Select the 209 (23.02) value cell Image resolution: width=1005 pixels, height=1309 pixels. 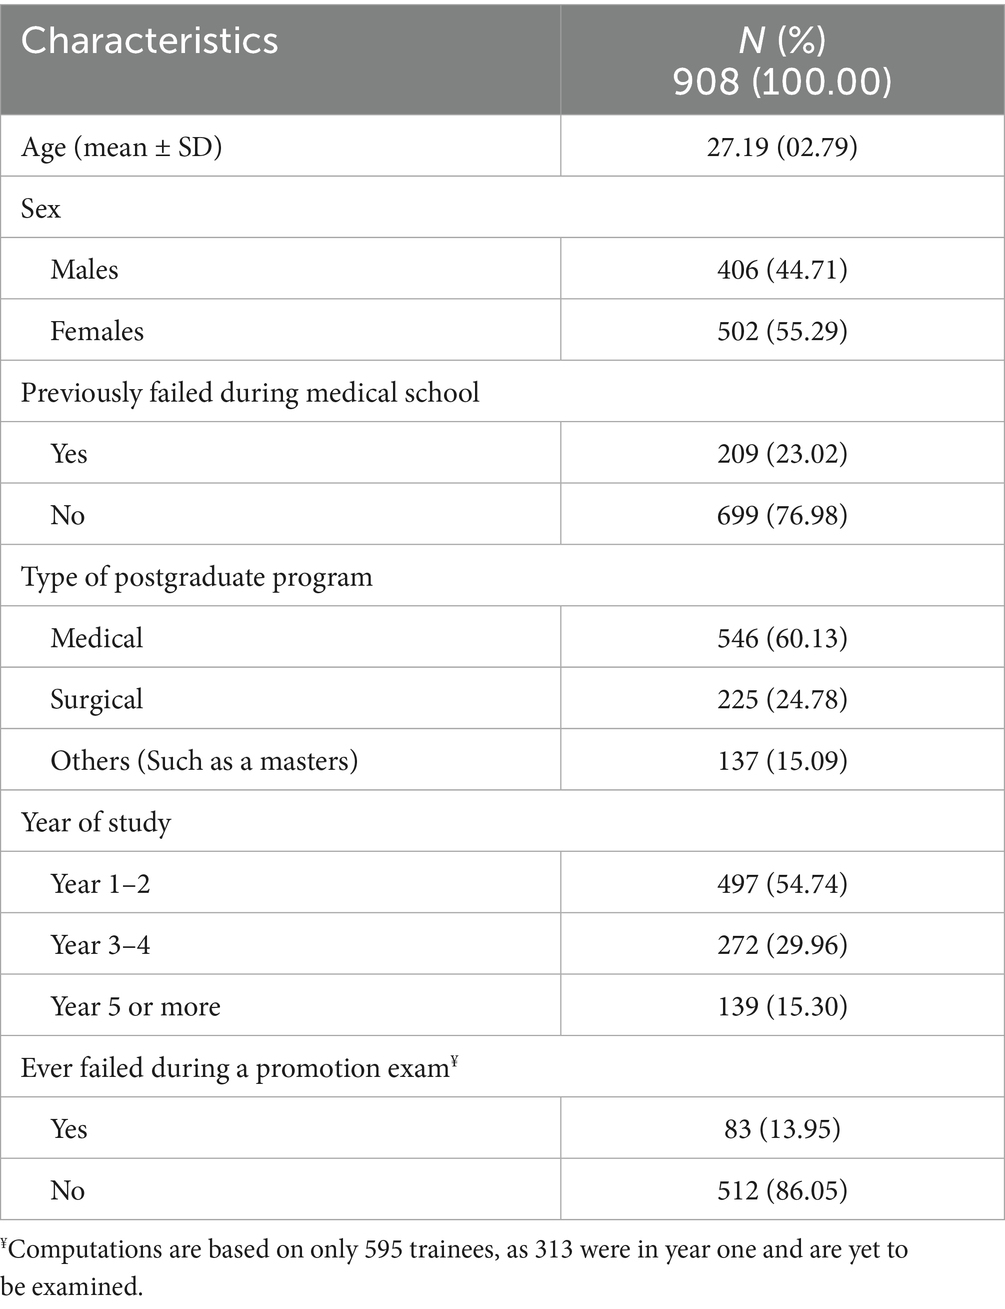[782, 454]
